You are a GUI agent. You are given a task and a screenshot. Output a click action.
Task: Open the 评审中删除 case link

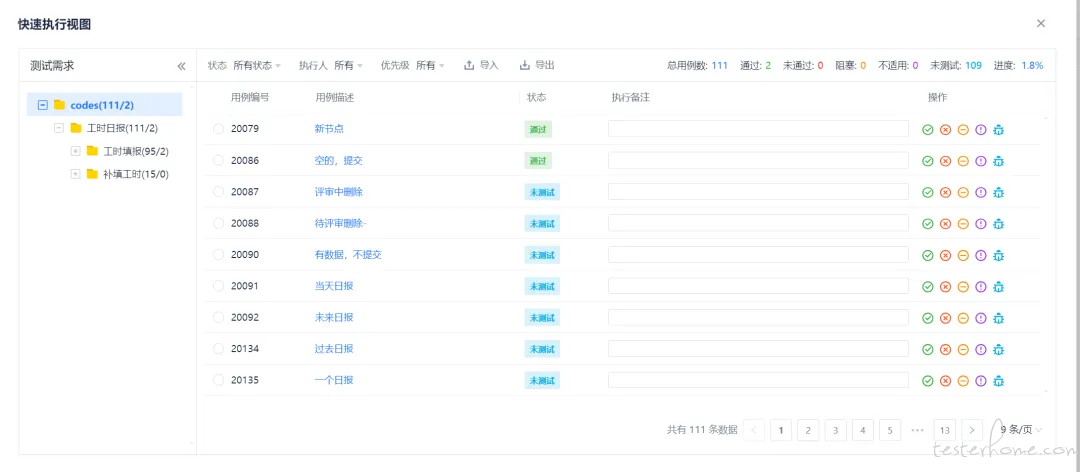(x=339, y=192)
